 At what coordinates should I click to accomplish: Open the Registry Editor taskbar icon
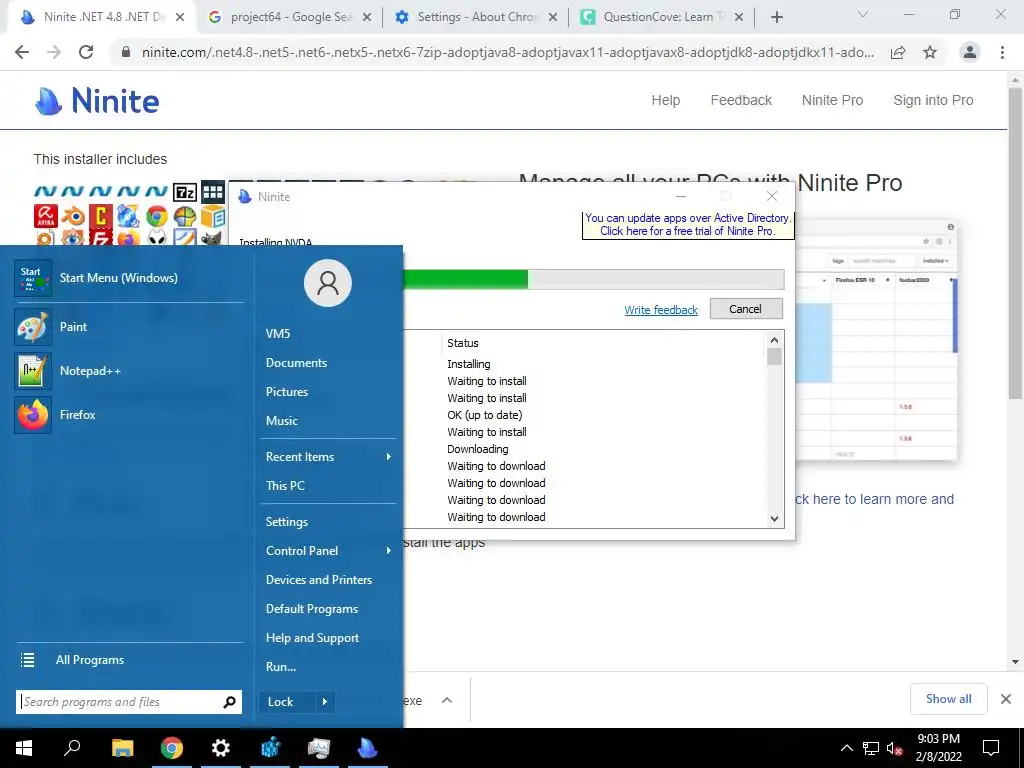tap(270, 748)
